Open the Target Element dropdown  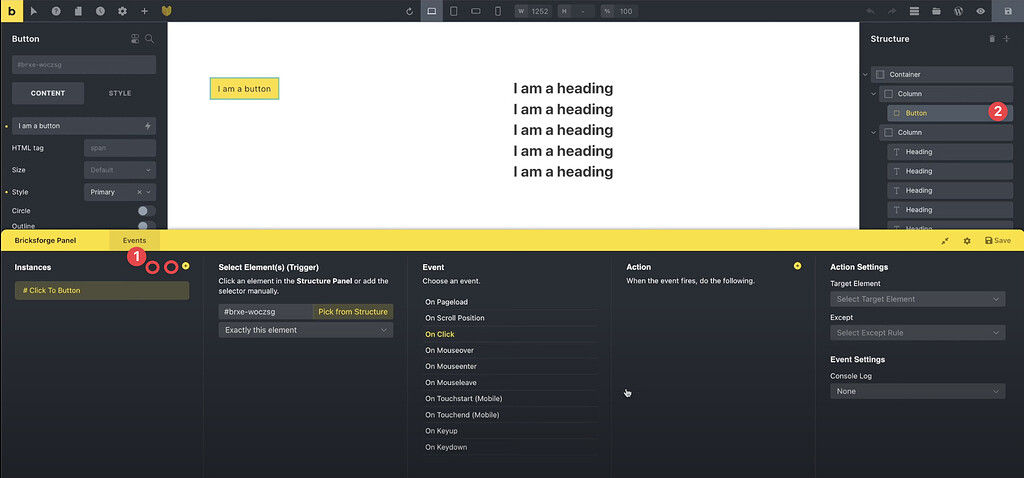917,299
